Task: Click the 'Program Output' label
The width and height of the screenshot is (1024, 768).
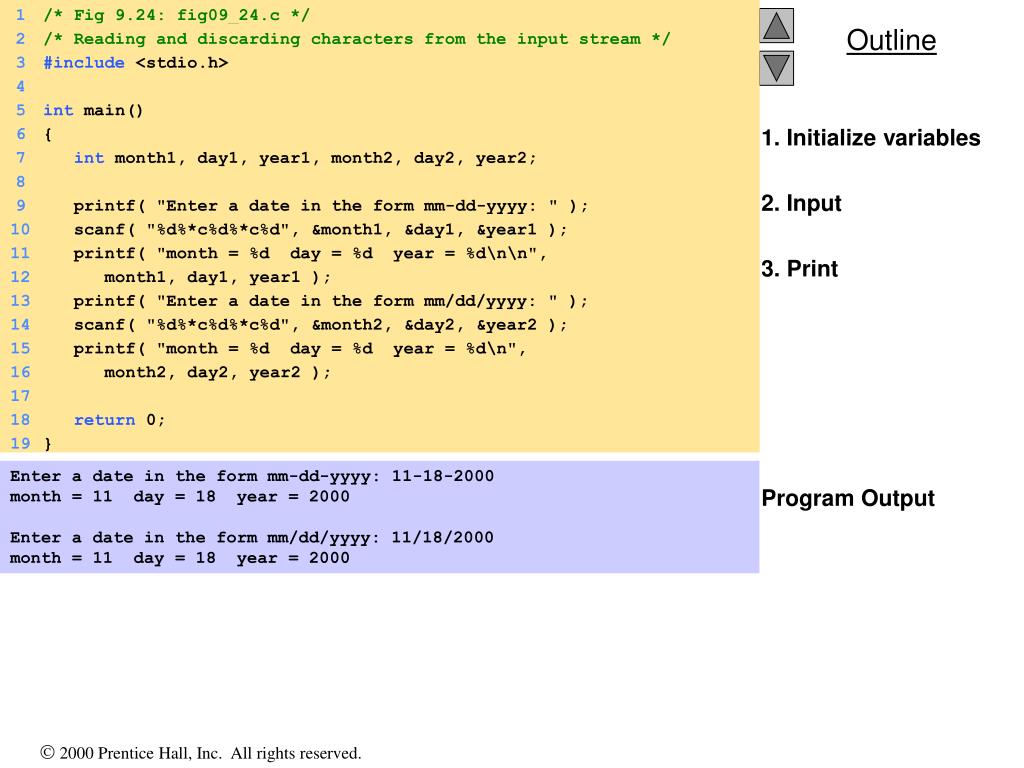Action: pos(848,498)
